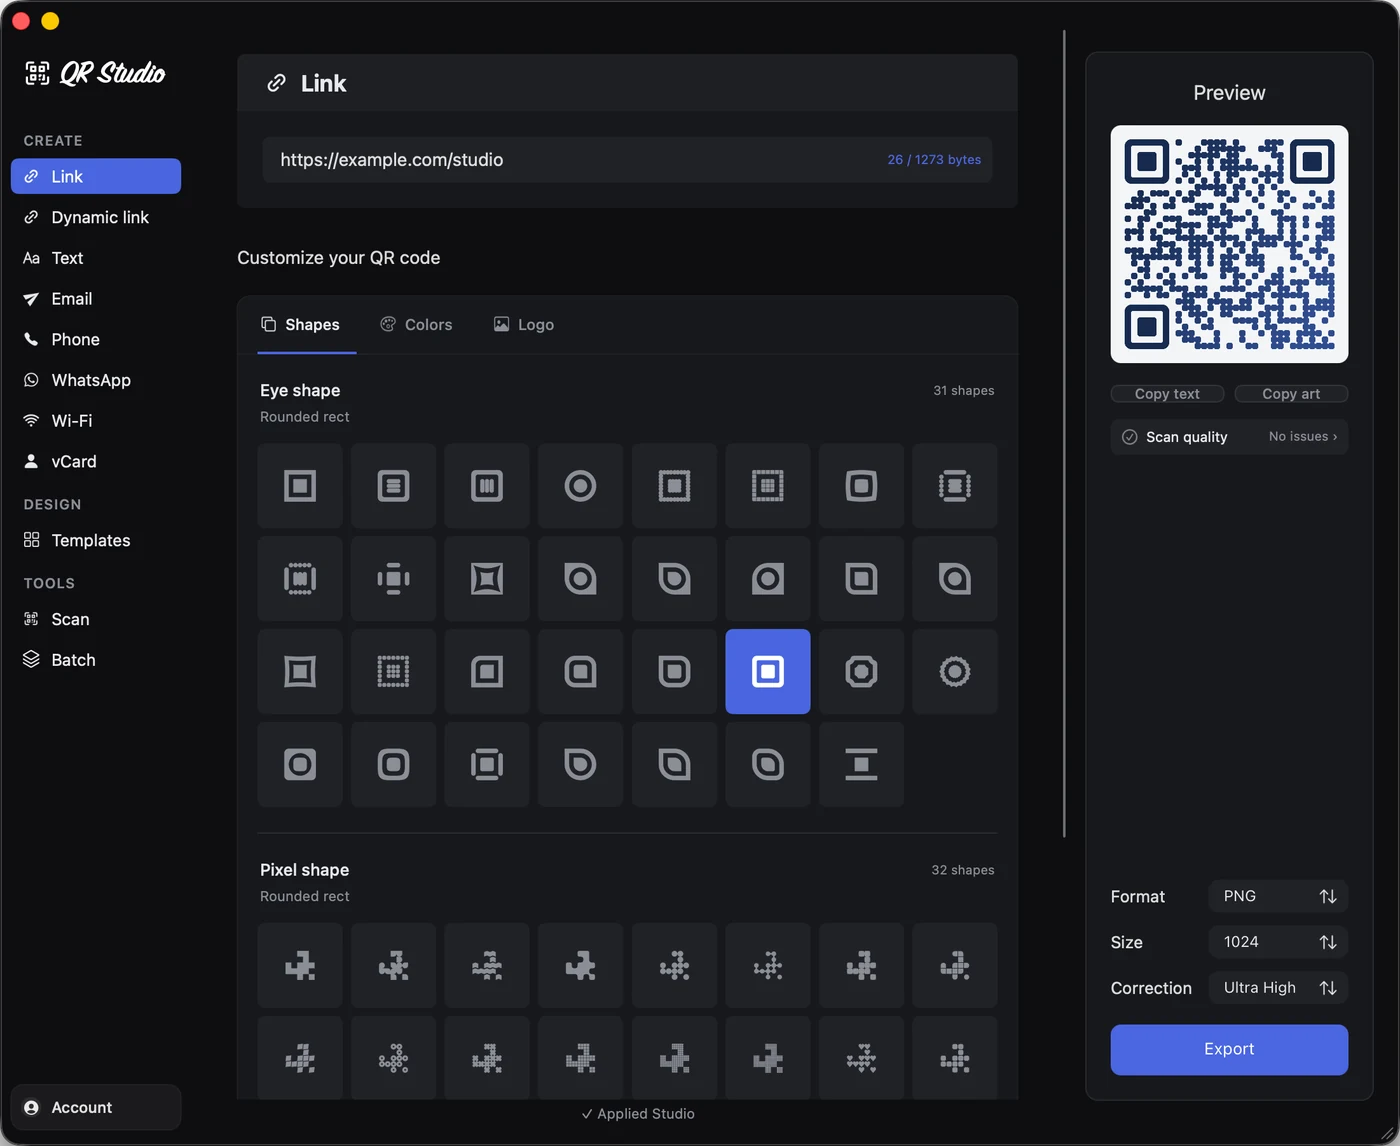Open the Account button

[x=96, y=1107]
